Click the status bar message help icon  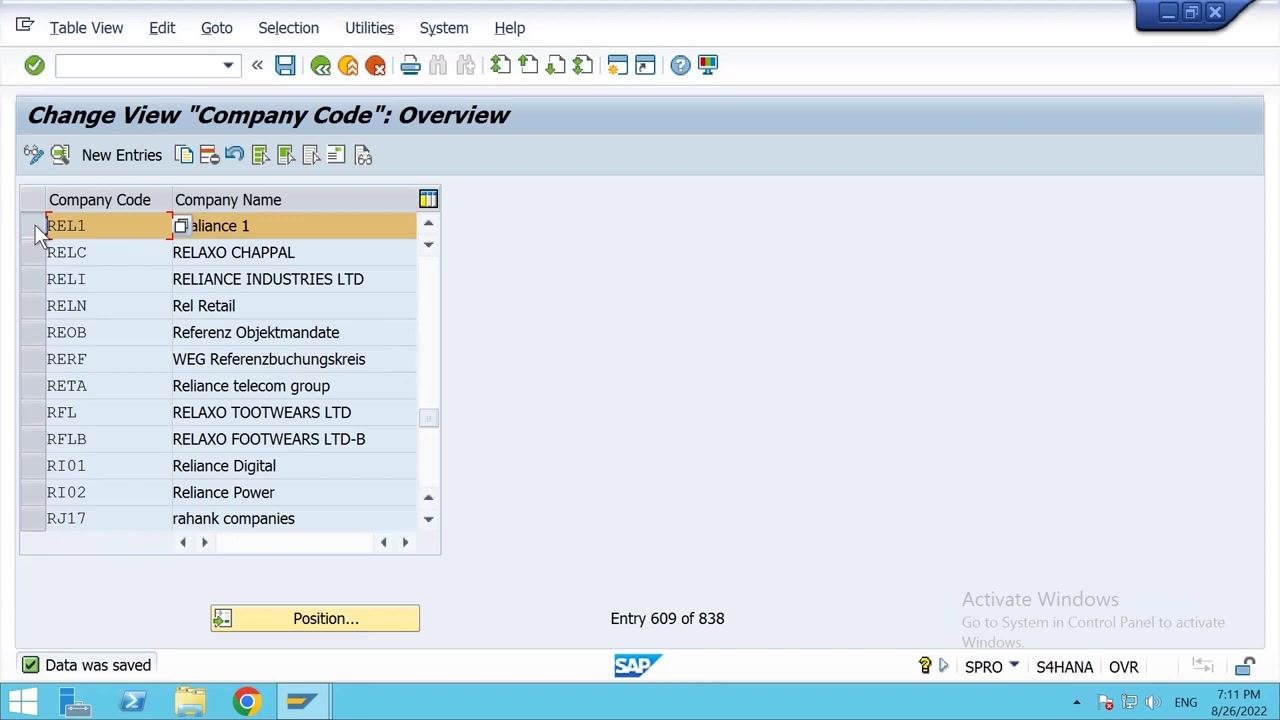[x=925, y=666]
